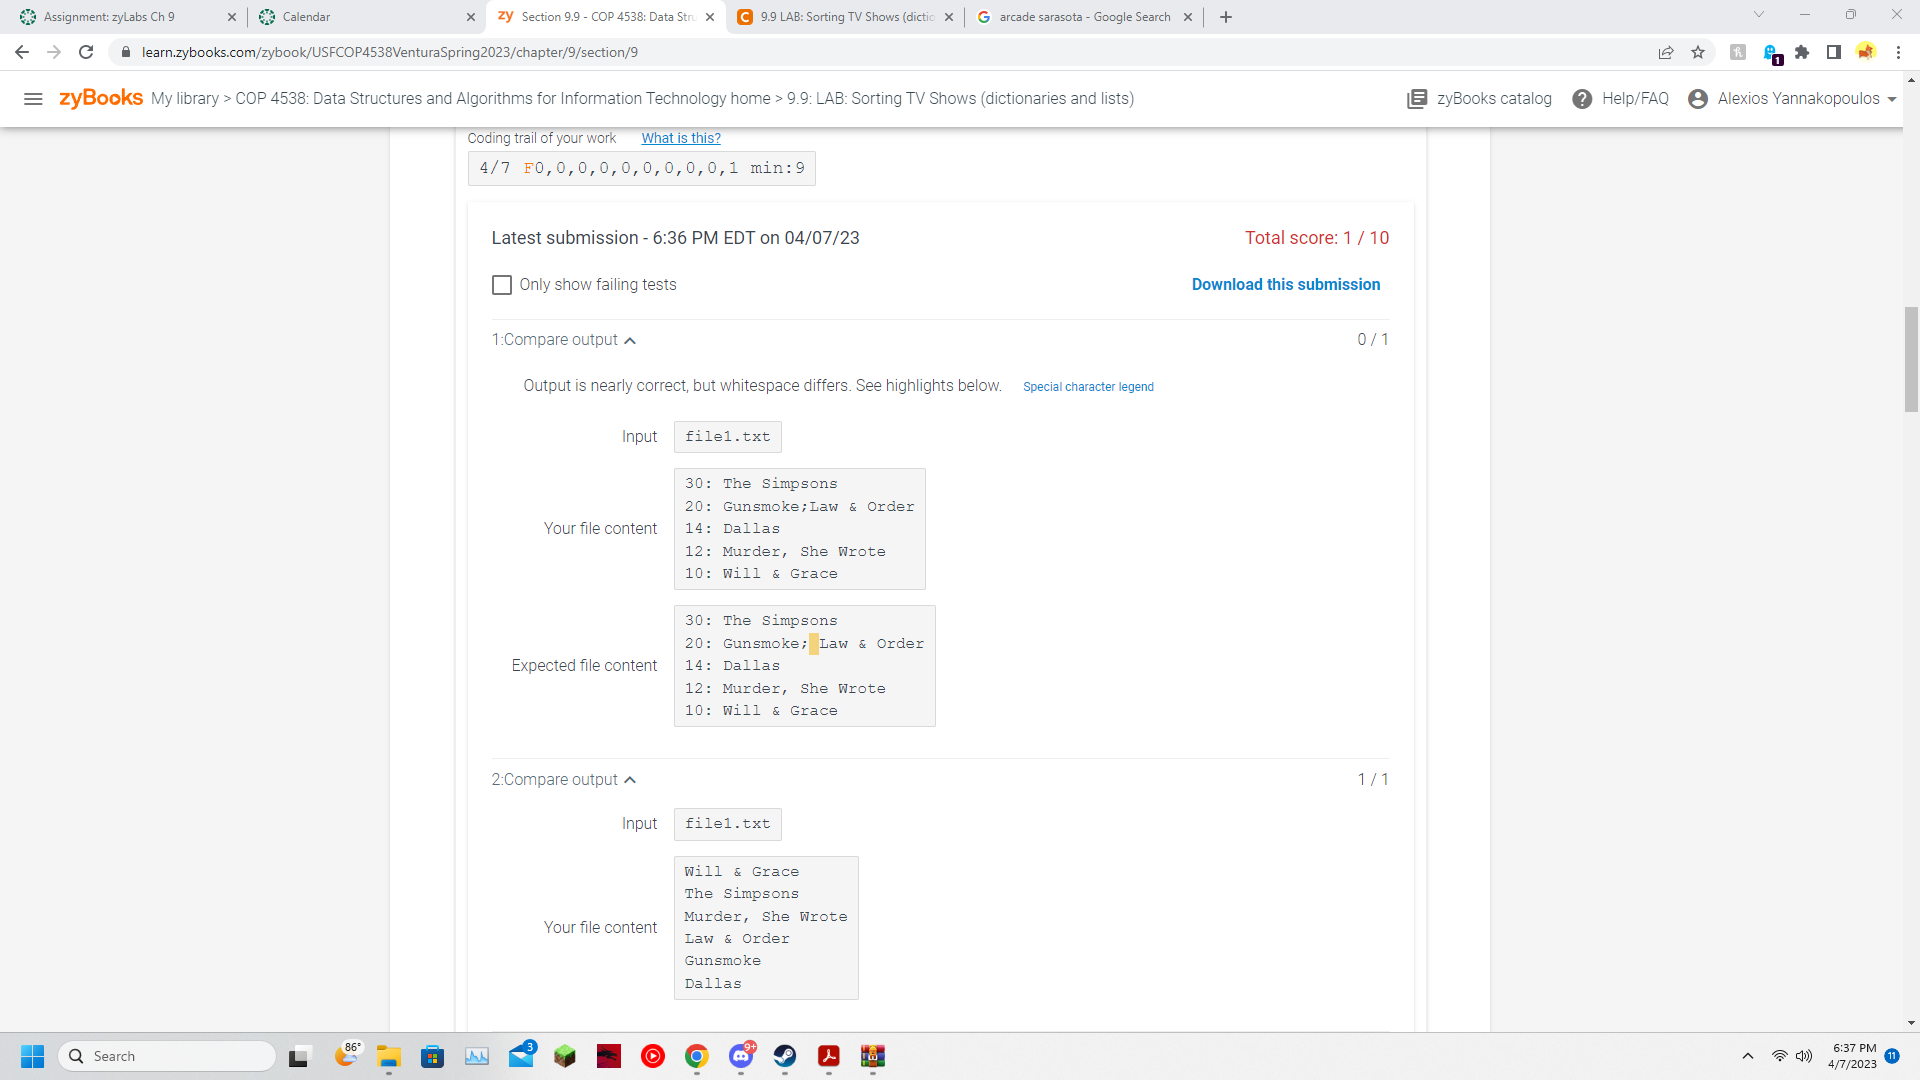The width and height of the screenshot is (1920, 1080).
Task: Click the Steam icon in the taskbar
Action: coord(785,1056)
